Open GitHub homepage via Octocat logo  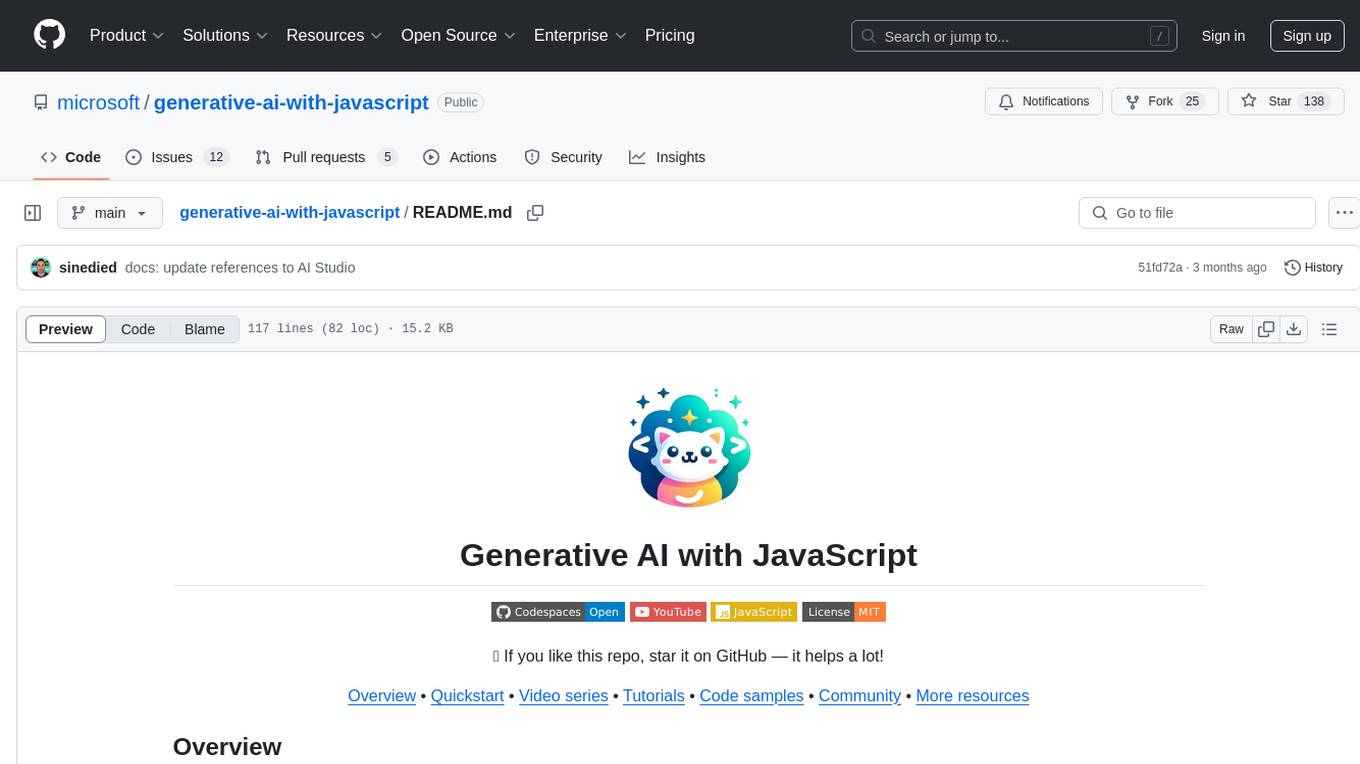point(49,35)
